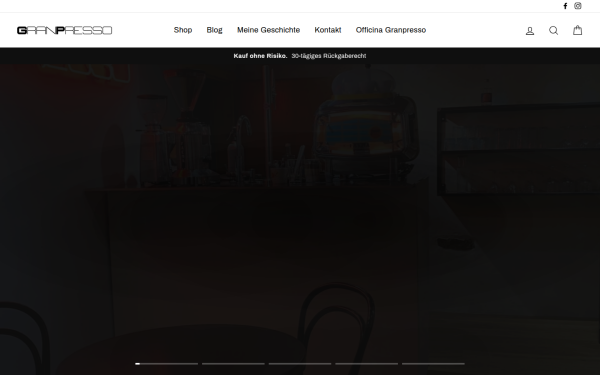Open Officina Granpresso page
This screenshot has height=375, width=600.
pos(391,30)
